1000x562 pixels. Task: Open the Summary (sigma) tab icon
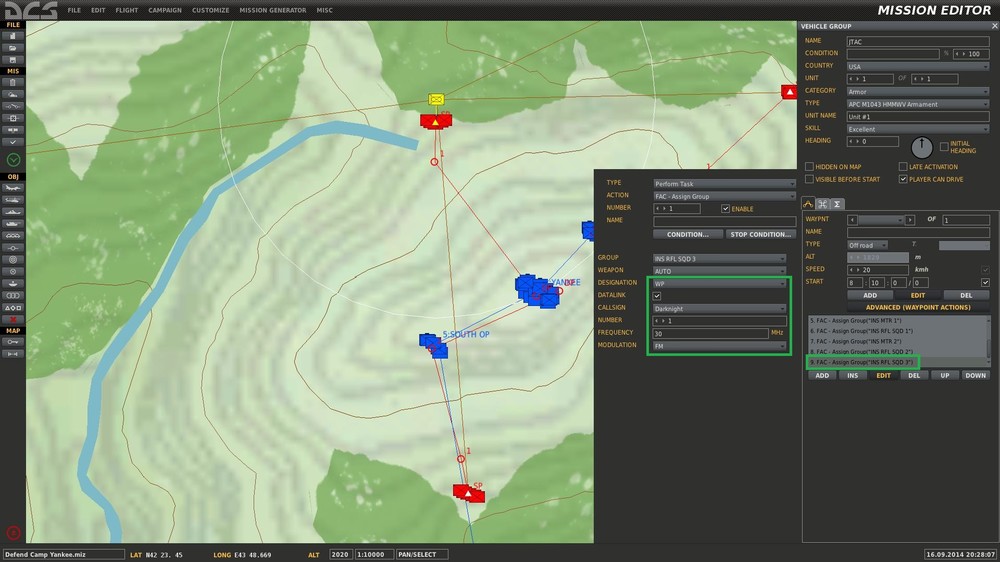pyautogui.click(x=838, y=204)
